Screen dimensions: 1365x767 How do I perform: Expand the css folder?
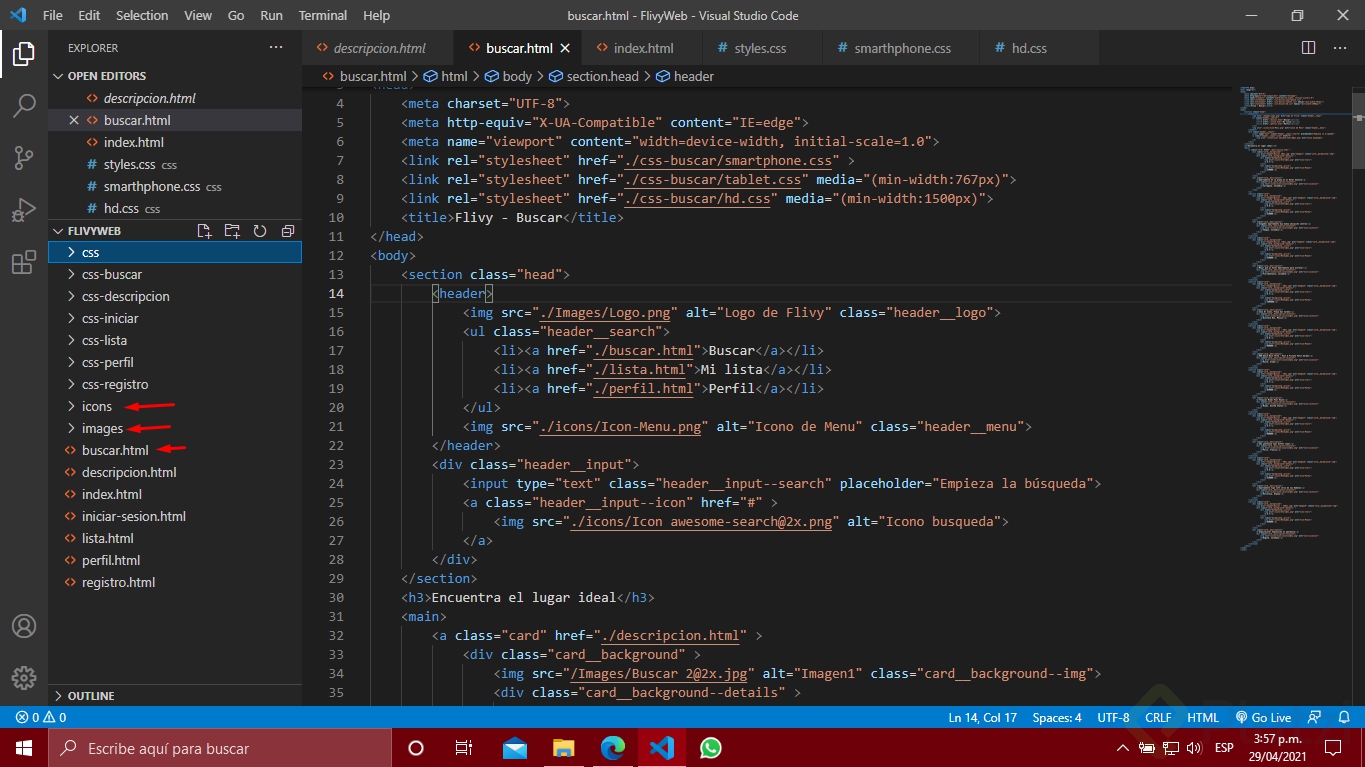[175, 252]
